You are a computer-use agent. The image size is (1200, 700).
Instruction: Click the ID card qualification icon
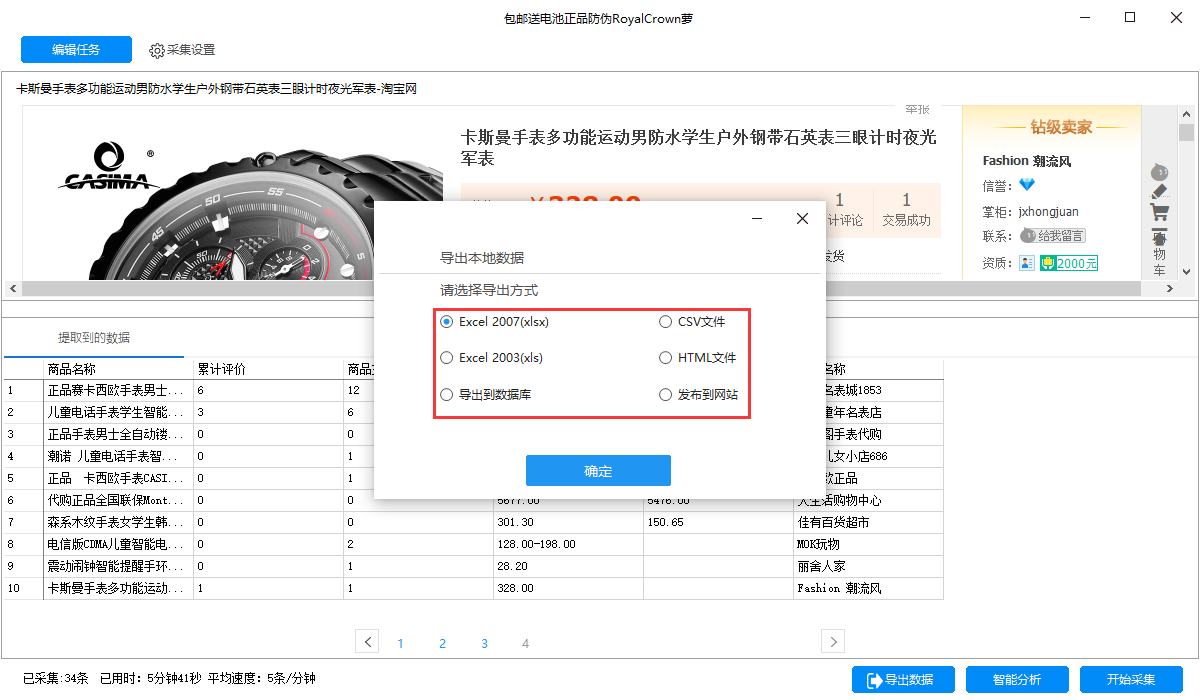click(x=1027, y=263)
